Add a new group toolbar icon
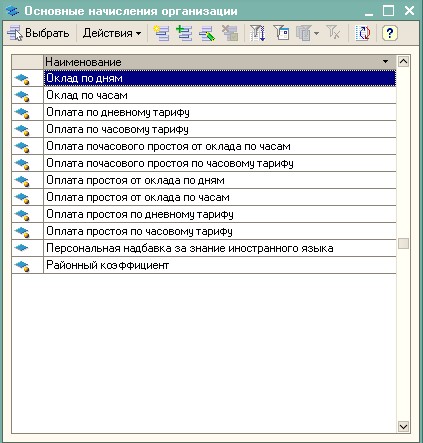This screenshot has width=423, height=443. coord(184,33)
